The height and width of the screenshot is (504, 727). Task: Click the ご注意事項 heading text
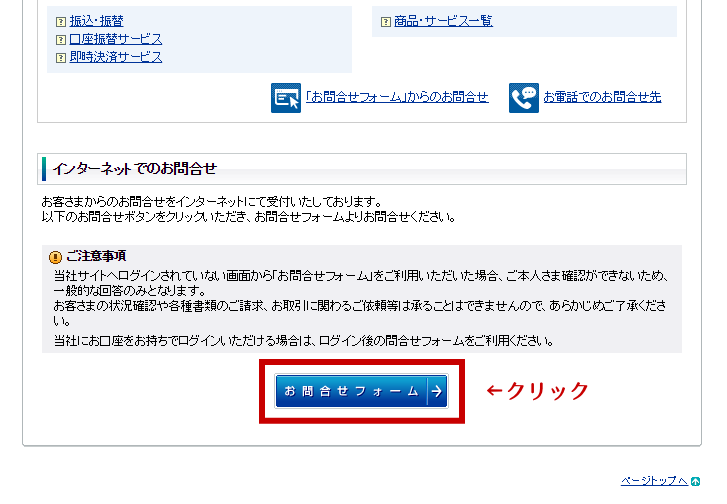(x=96, y=256)
